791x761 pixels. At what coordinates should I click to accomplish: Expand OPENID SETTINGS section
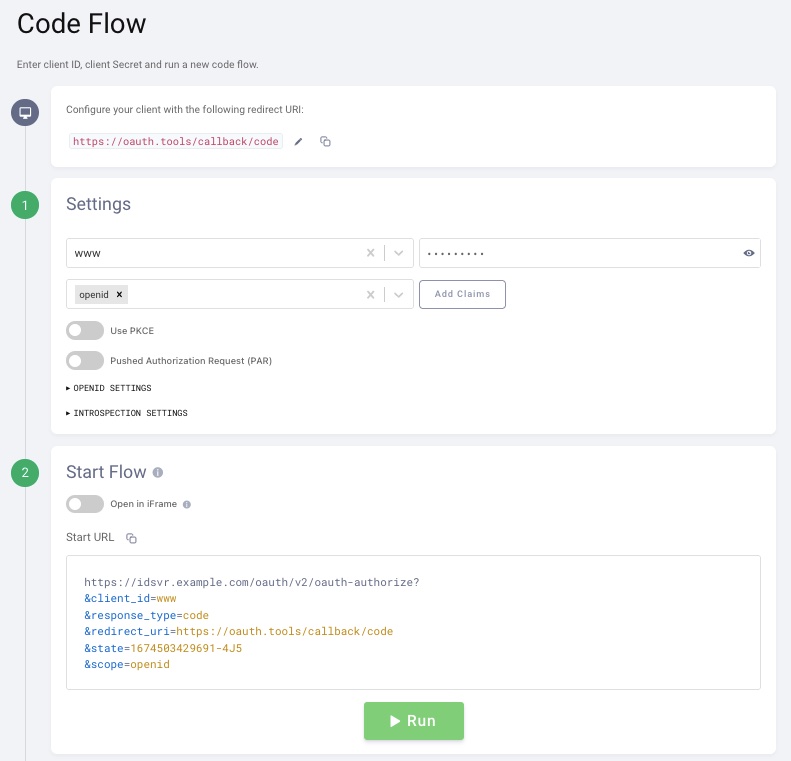[109, 388]
